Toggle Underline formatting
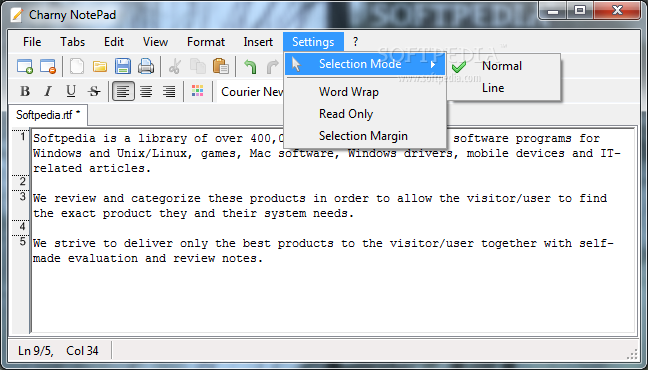The height and width of the screenshot is (370, 648). 71,91
